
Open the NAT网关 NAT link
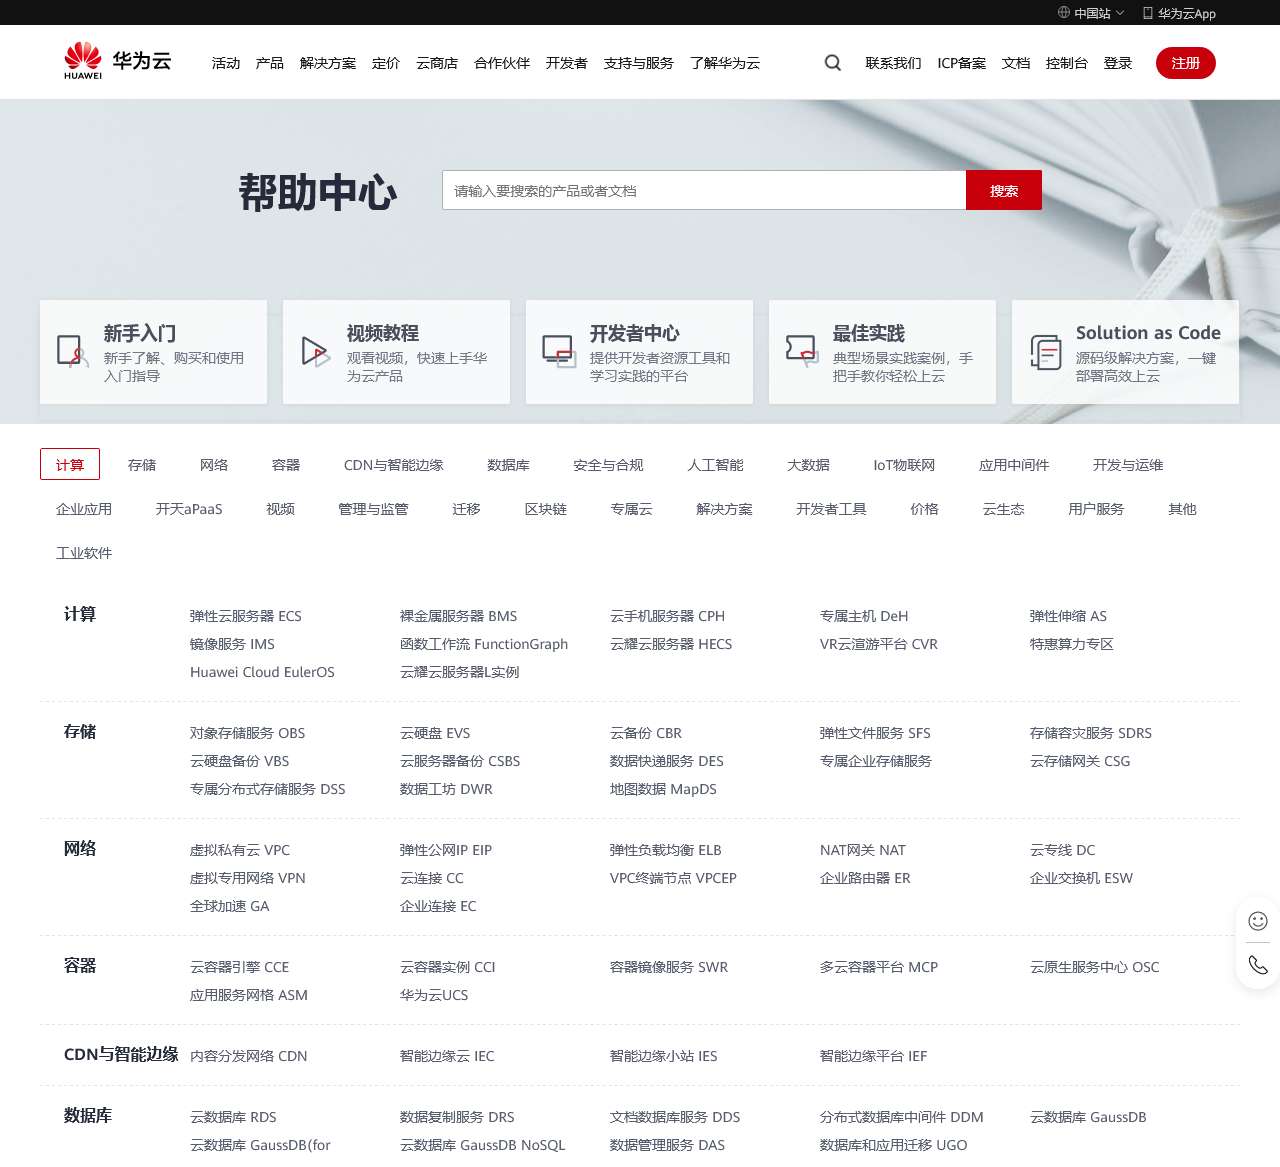click(x=863, y=850)
